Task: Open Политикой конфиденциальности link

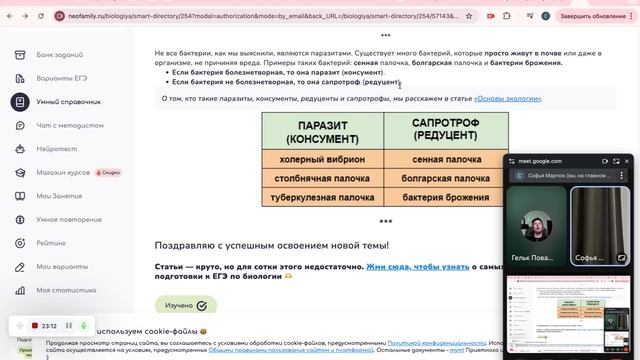Action: point(436,343)
